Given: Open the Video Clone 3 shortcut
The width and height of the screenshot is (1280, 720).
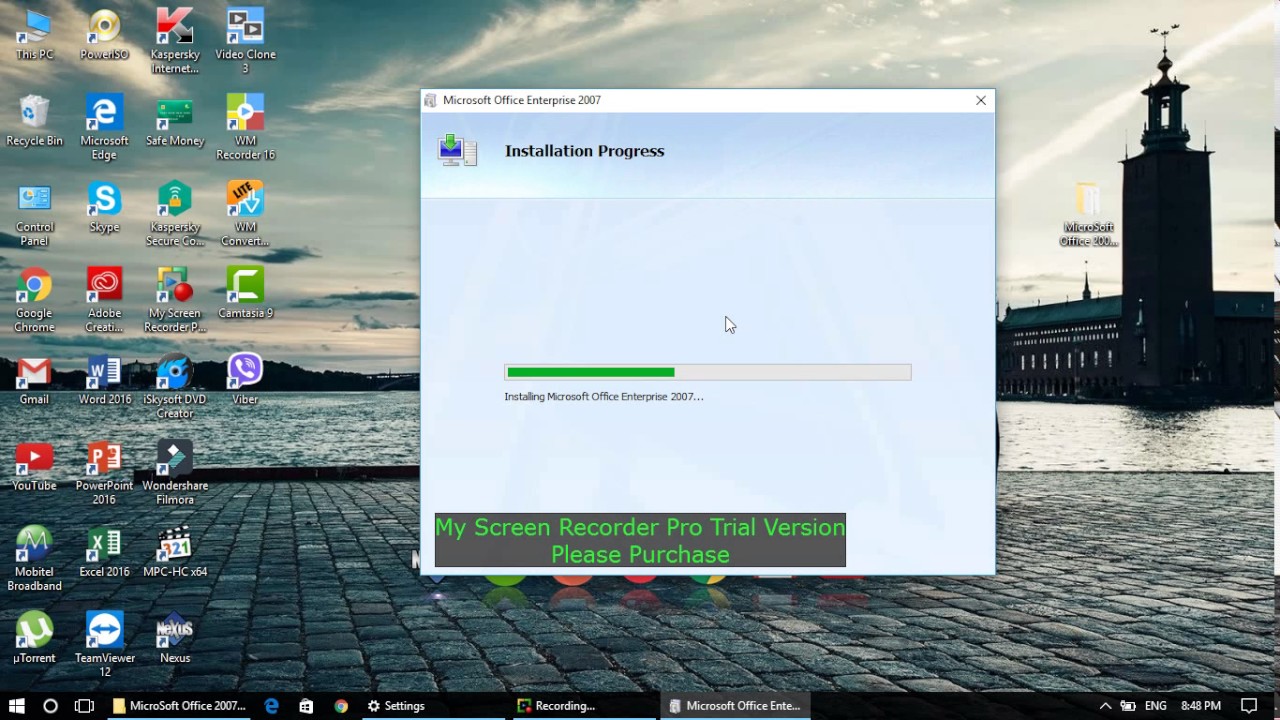Looking at the screenshot, I should point(245,42).
